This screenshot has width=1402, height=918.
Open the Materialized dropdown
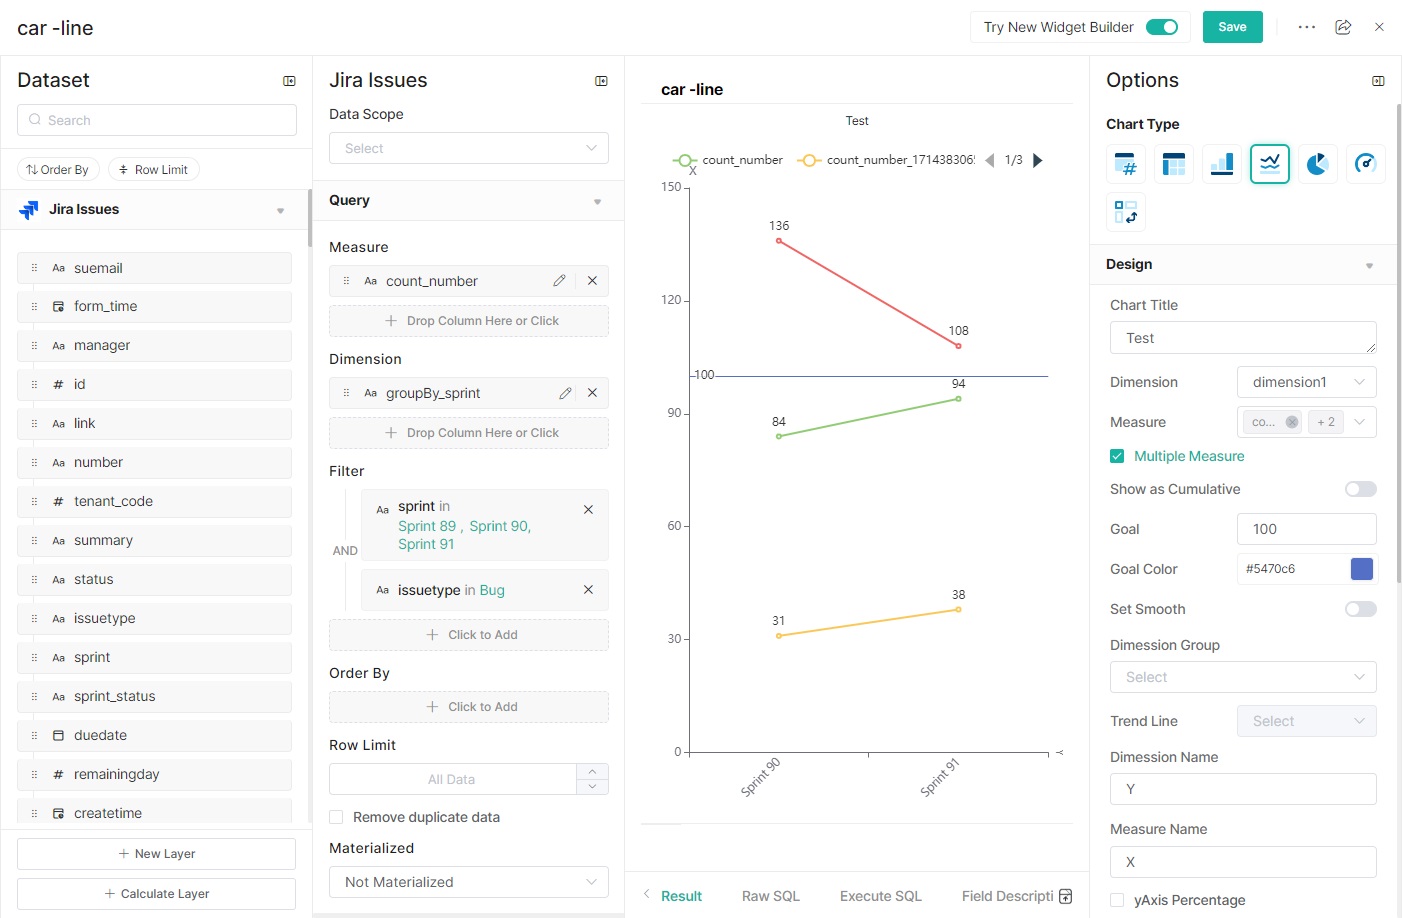point(468,882)
